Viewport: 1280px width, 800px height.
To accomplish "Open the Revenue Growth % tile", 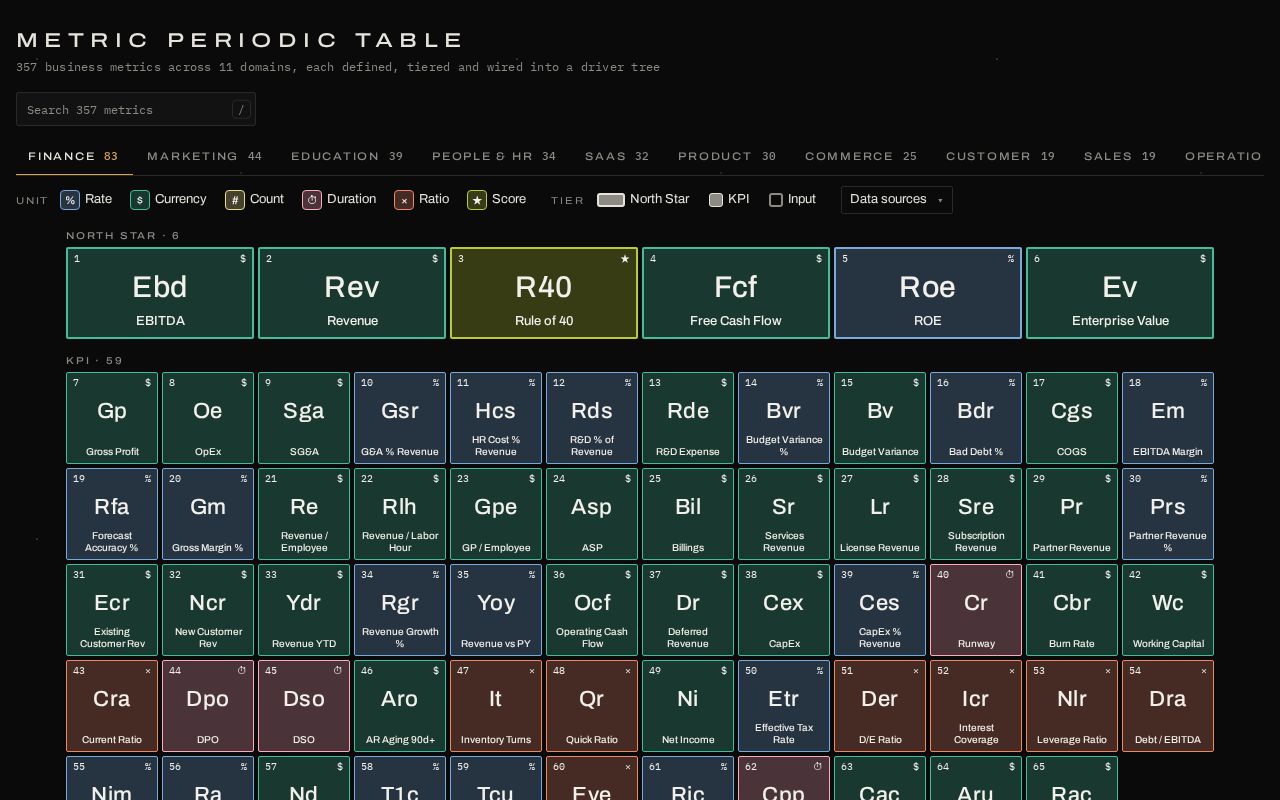I will (400, 610).
